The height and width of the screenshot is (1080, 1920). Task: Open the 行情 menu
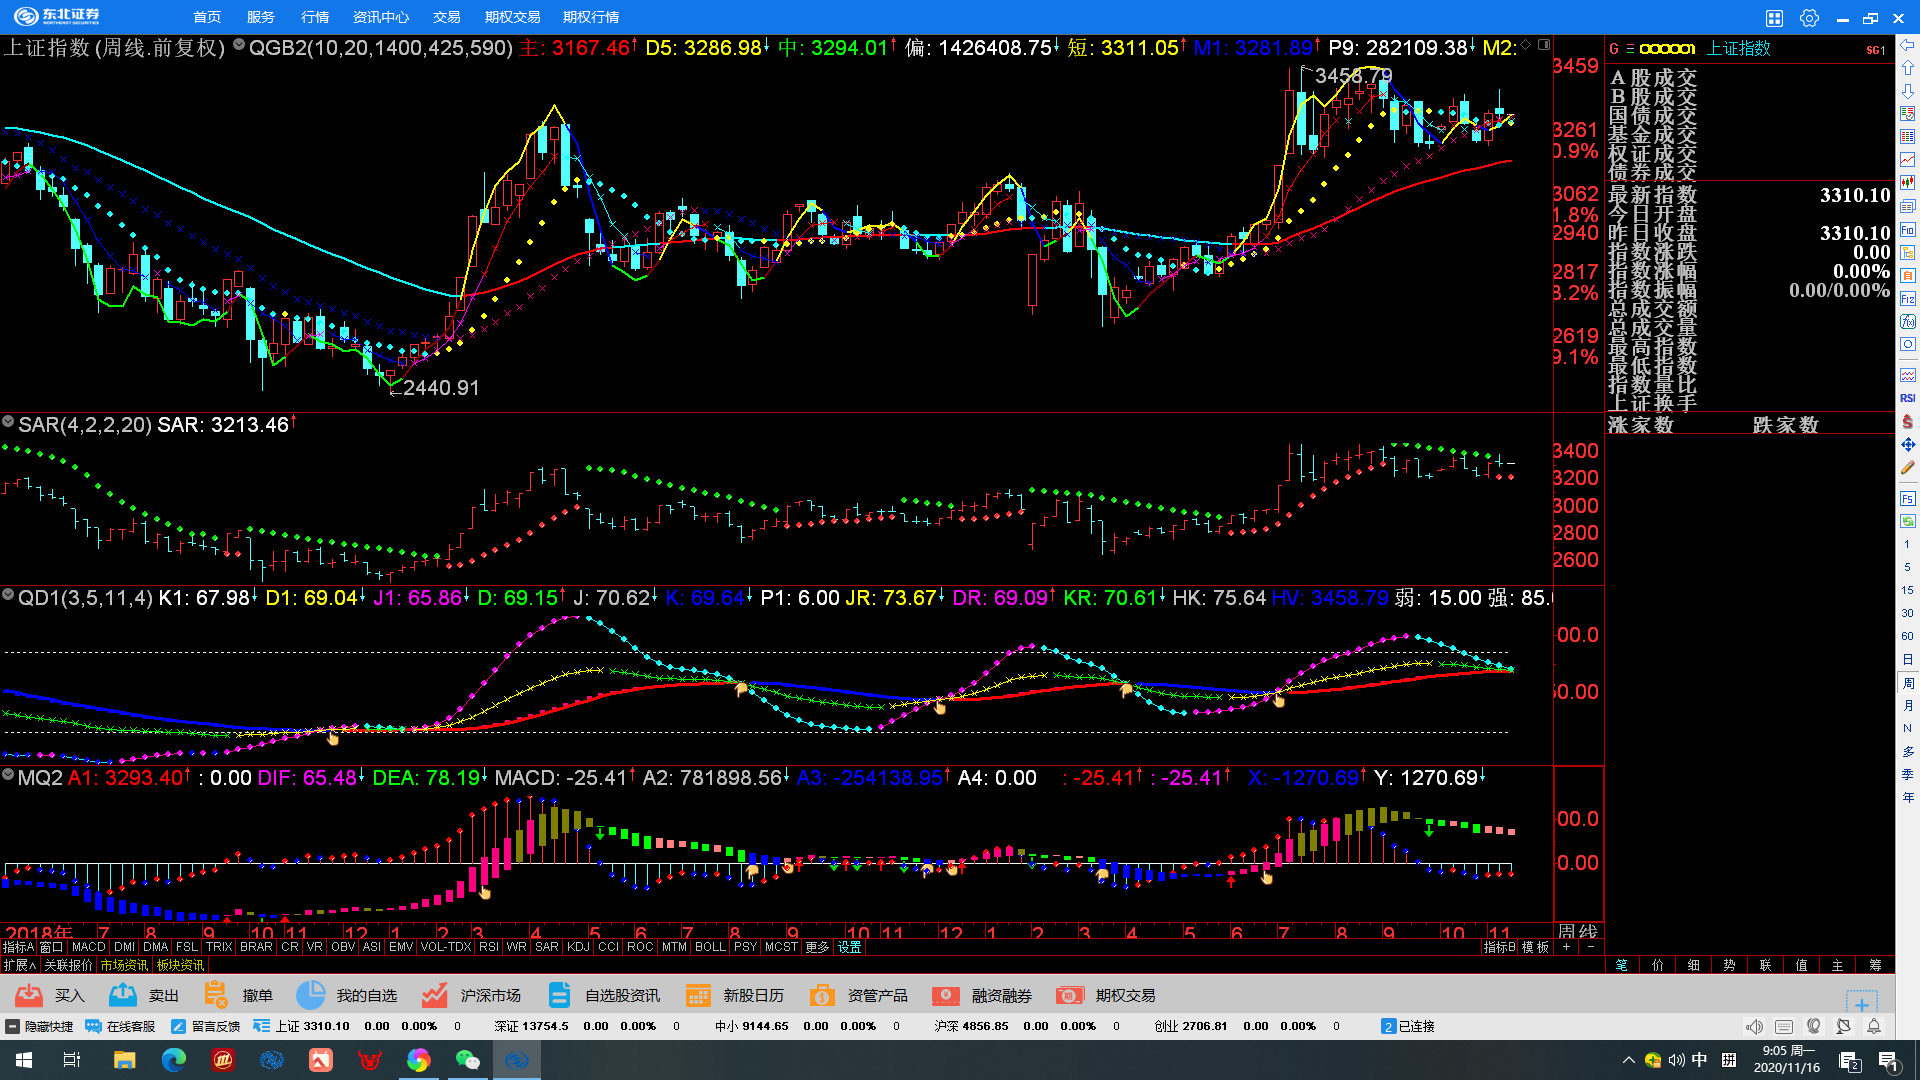pyautogui.click(x=315, y=17)
